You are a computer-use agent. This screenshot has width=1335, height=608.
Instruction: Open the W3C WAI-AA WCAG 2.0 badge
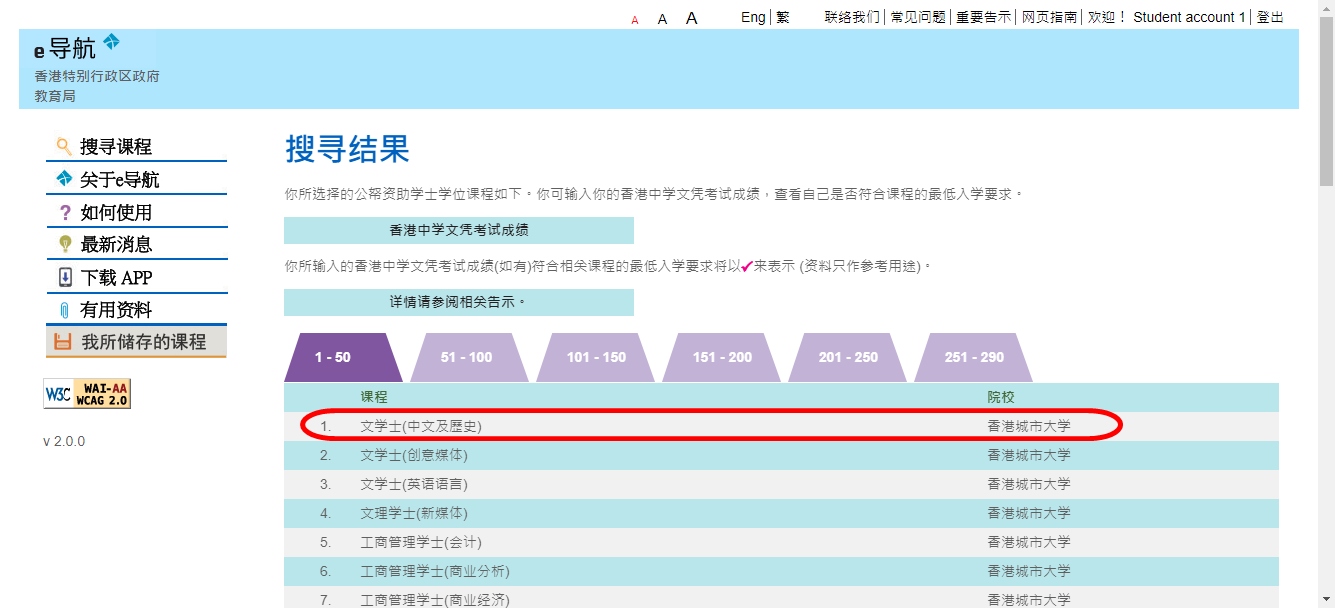click(x=87, y=394)
